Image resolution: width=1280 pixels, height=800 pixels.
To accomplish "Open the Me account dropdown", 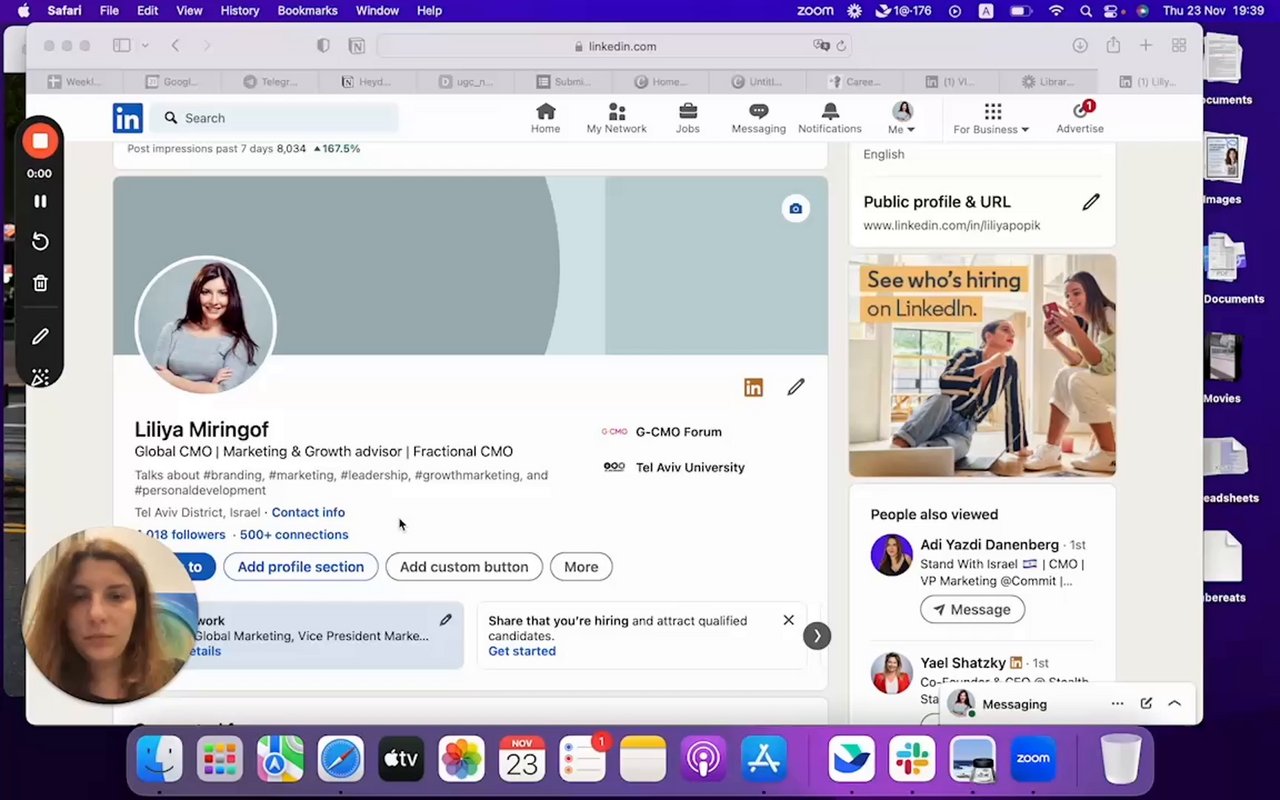I will [x=902, y=118].
